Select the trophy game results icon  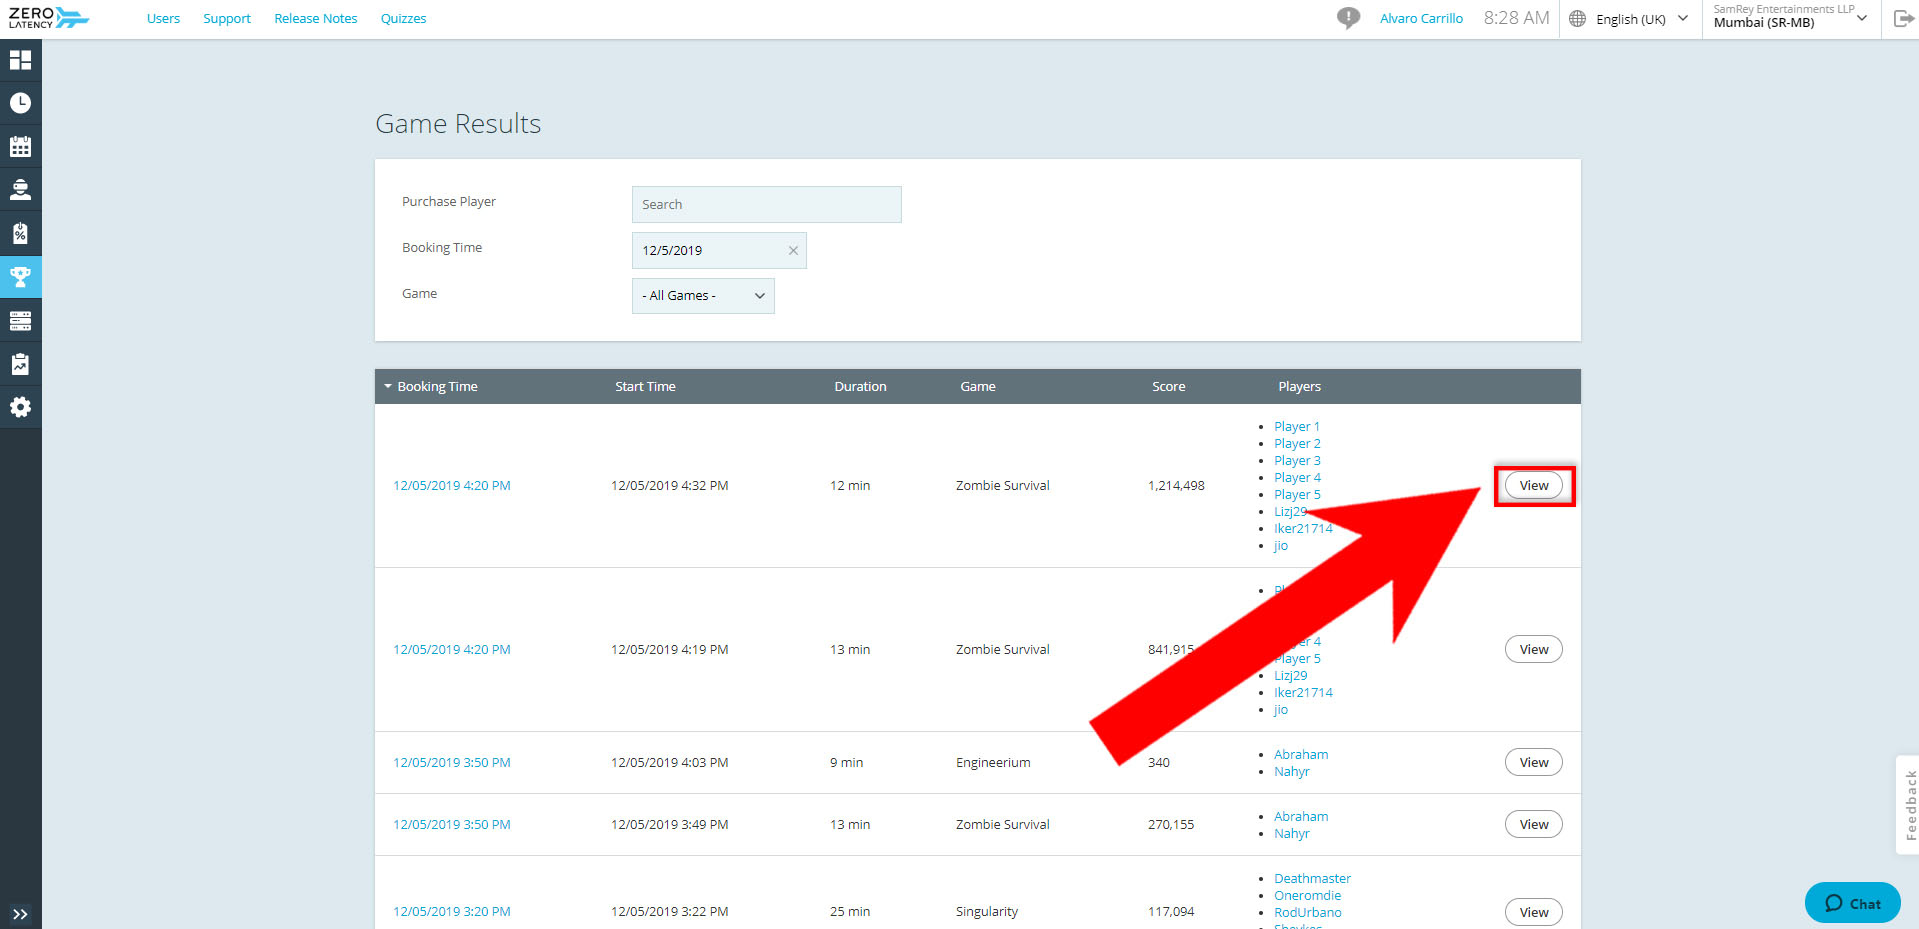point(20,276)
